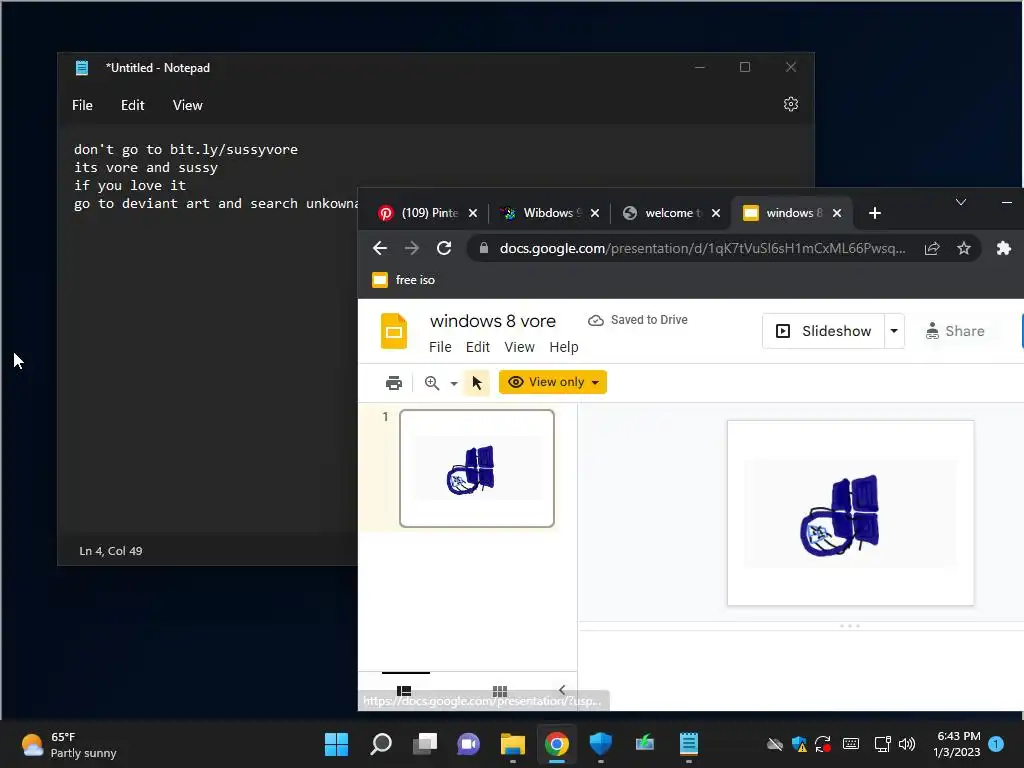Switch to the Wibdows 9 browser tab

click(x=541, y=213)
